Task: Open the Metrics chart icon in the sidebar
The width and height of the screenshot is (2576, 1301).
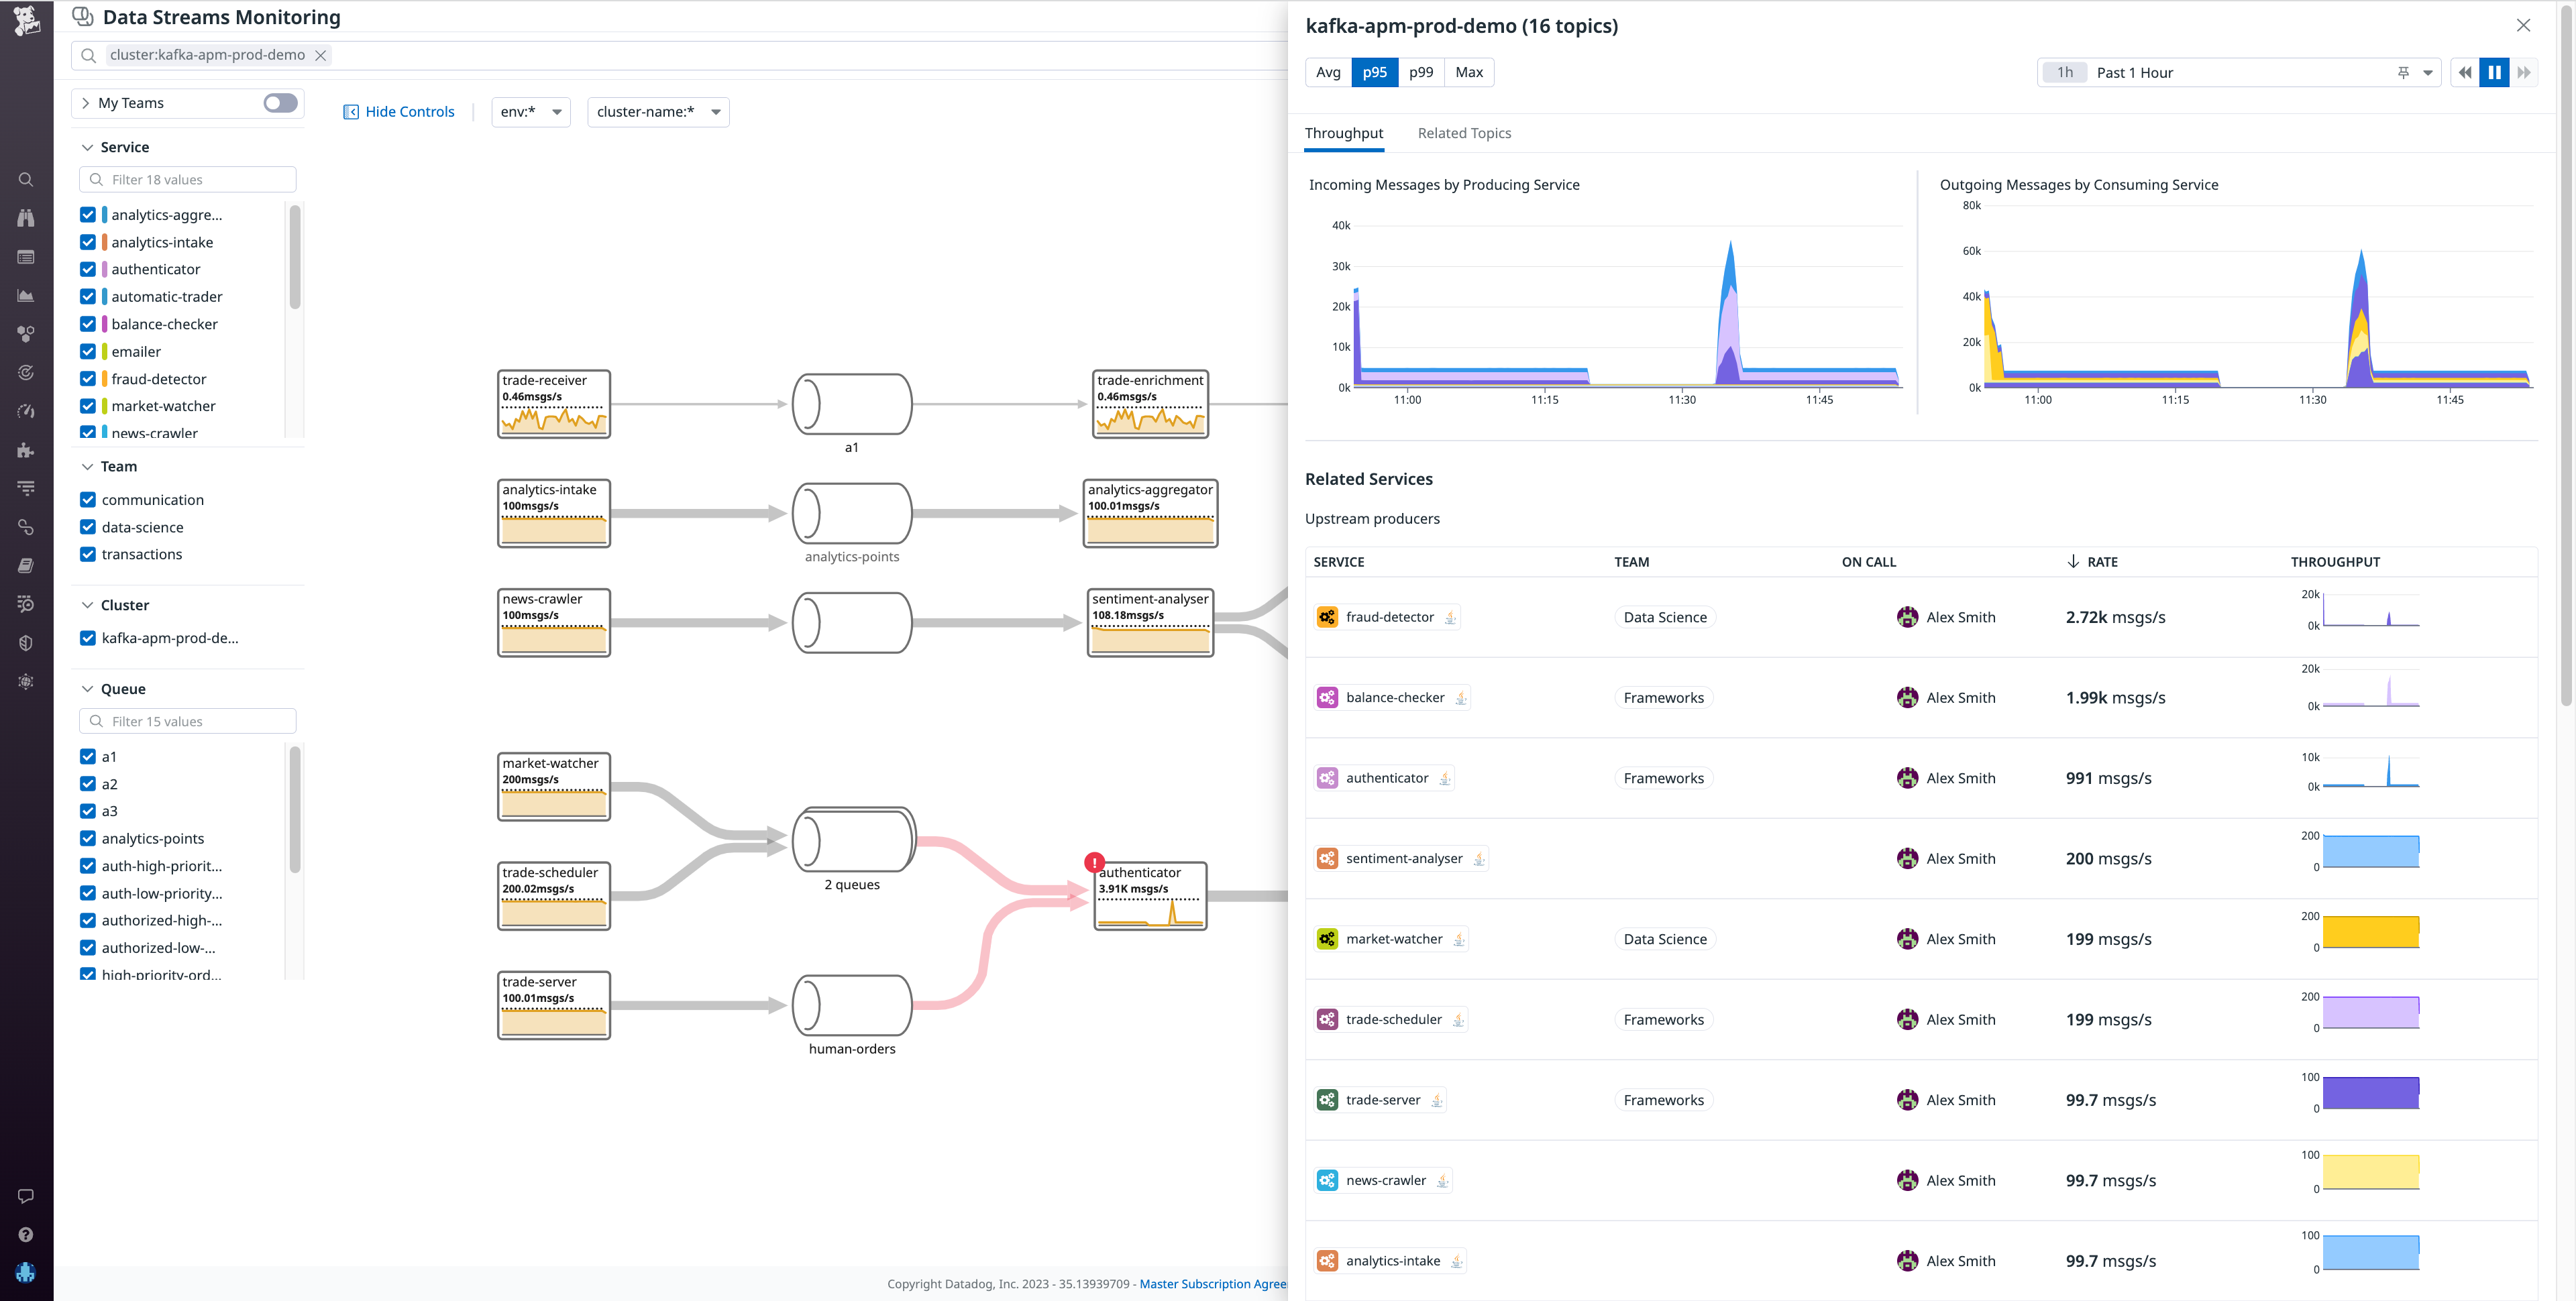Action: point(26,295)
